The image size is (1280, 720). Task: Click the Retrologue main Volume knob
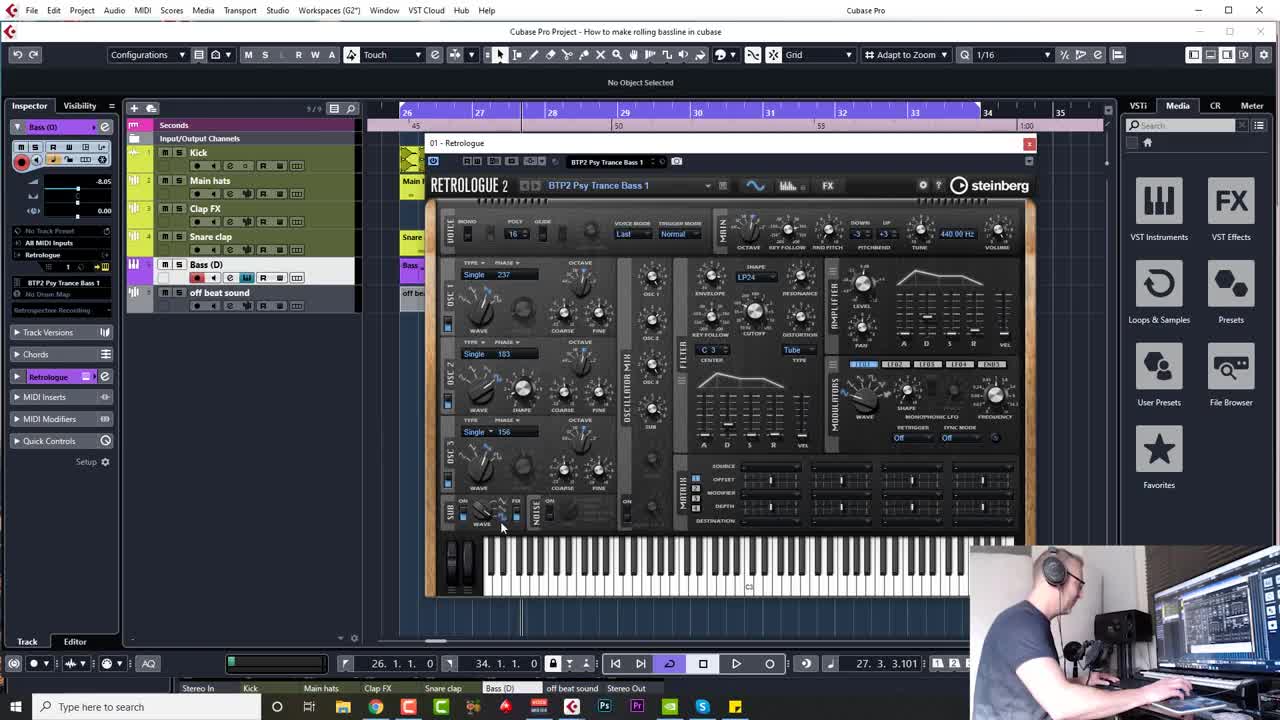[x=996, y=231]
